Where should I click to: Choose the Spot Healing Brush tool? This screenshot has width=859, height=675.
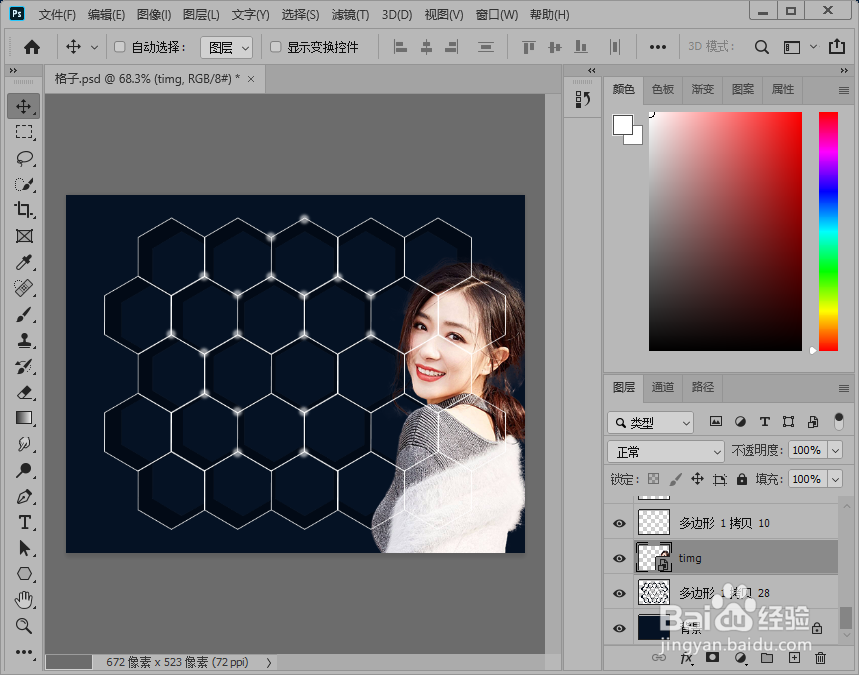click(x=24, y=288)
